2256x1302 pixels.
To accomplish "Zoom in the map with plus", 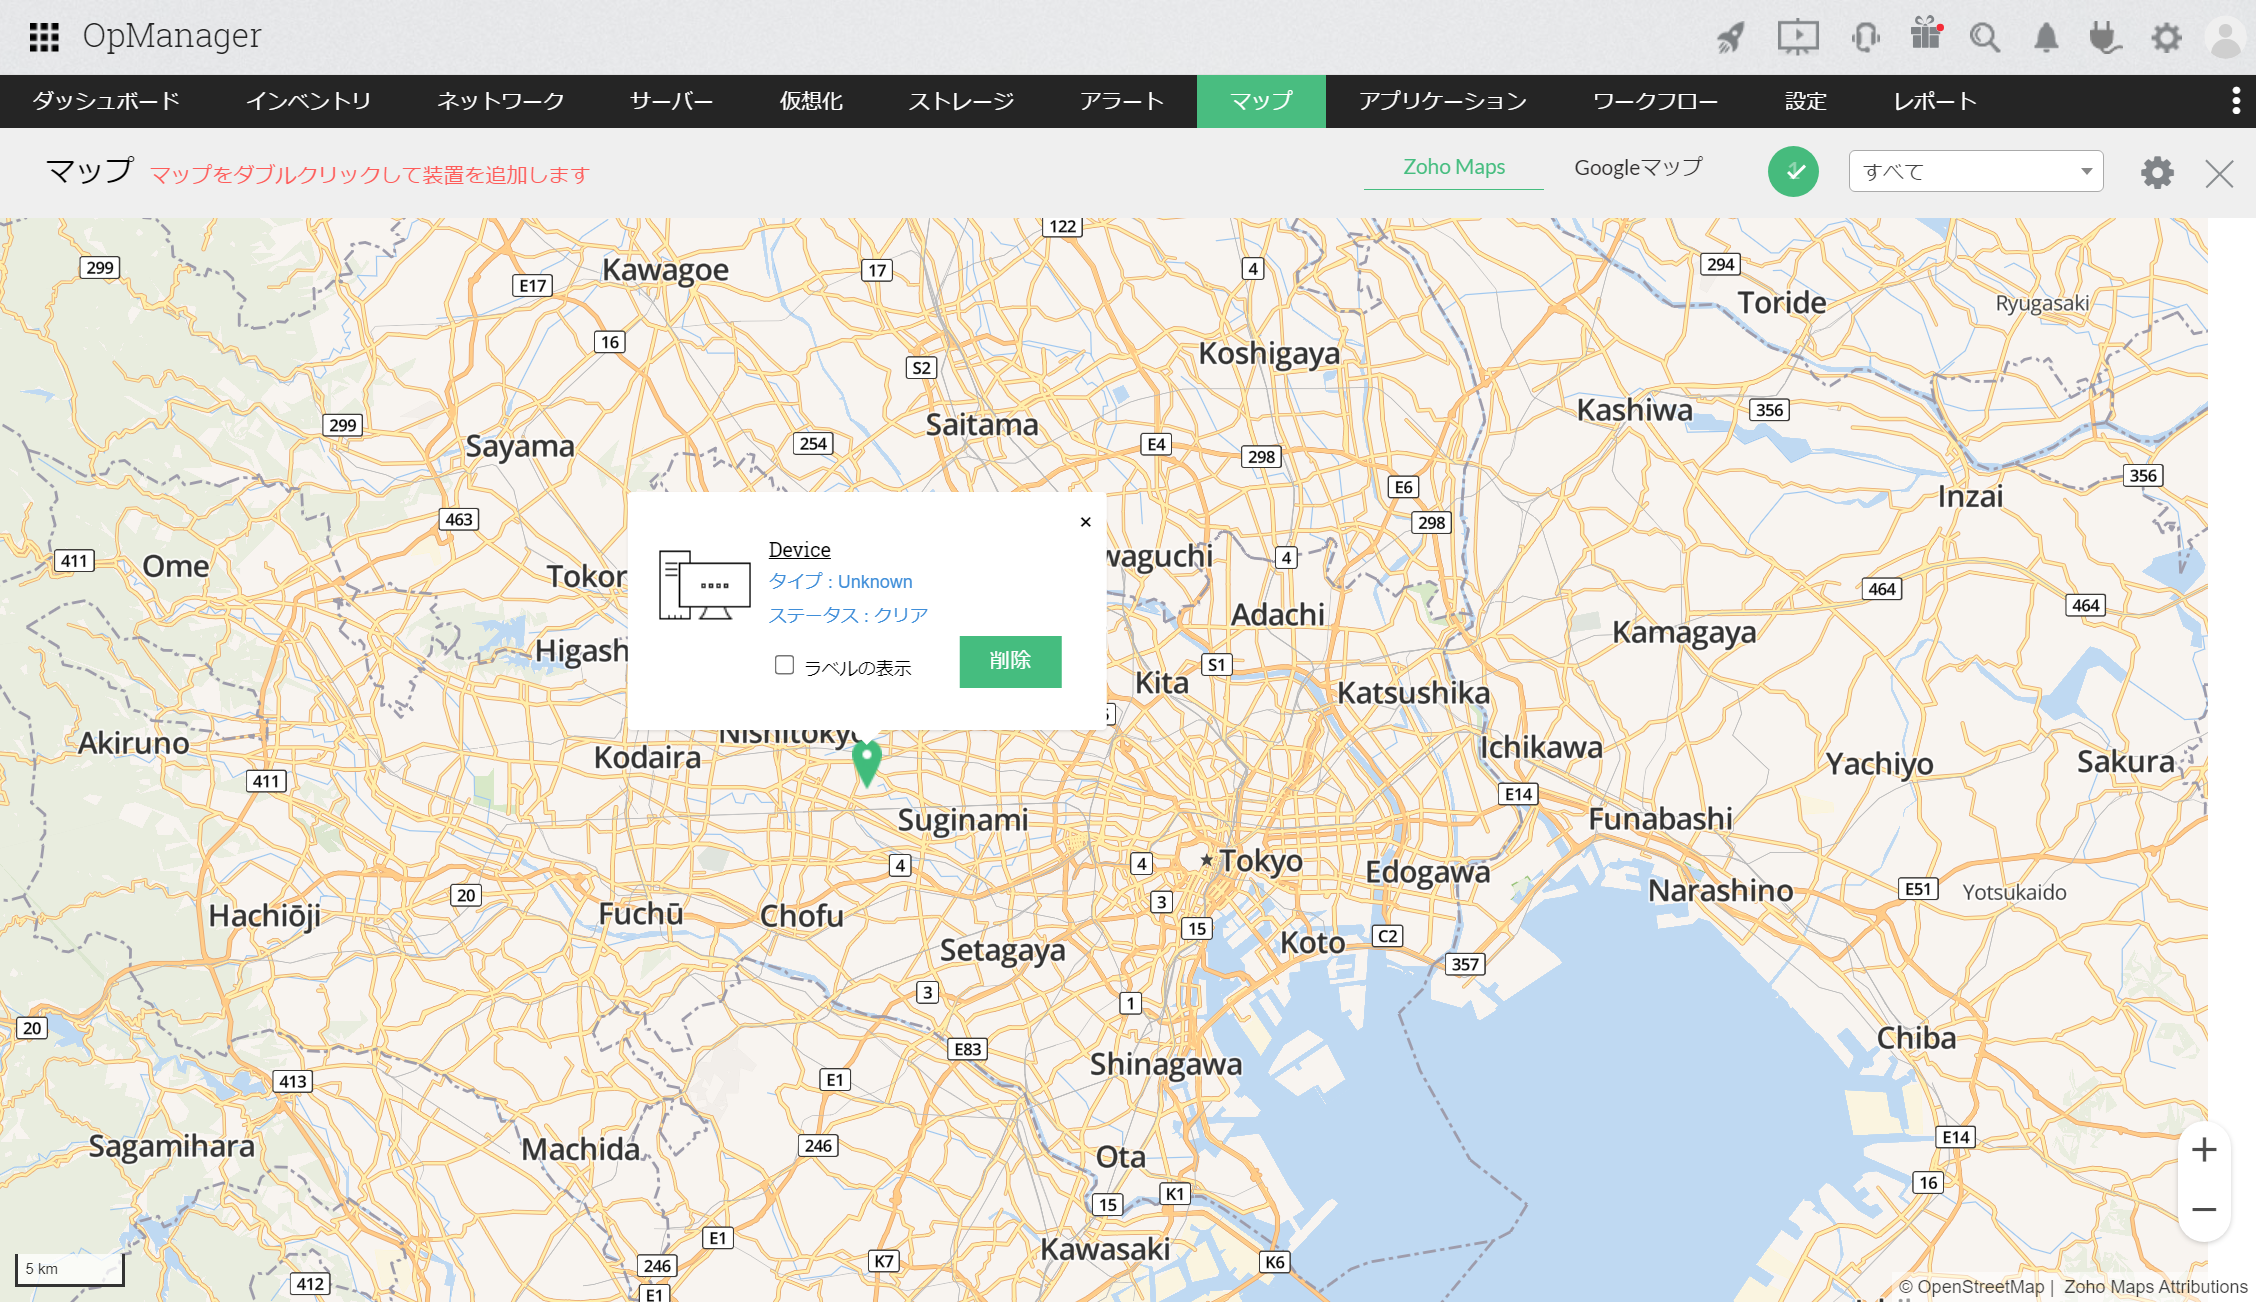I will (x=2204, y=1150).
